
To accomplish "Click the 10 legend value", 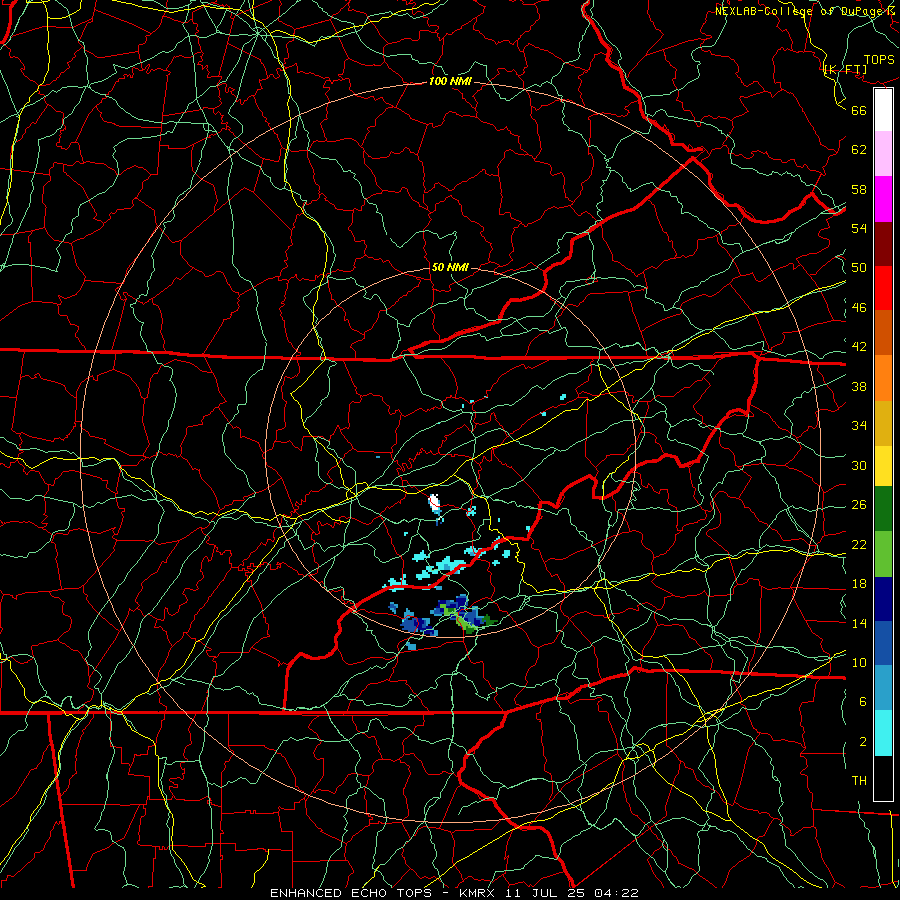I will [859, 662].
